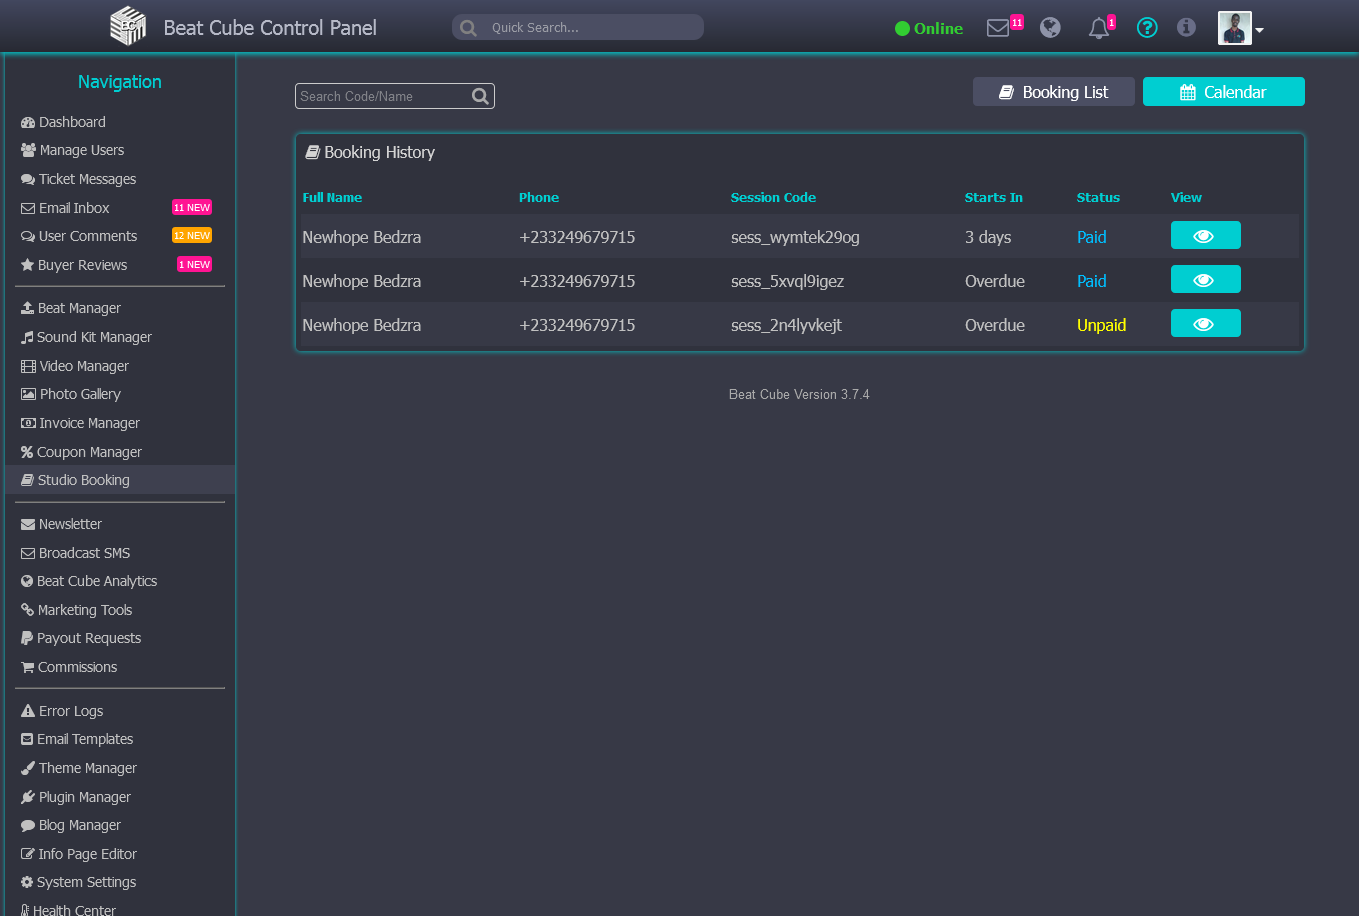Click the Photo Gallery image icon
The image size is (1359, 916).
tap(28, 394)
